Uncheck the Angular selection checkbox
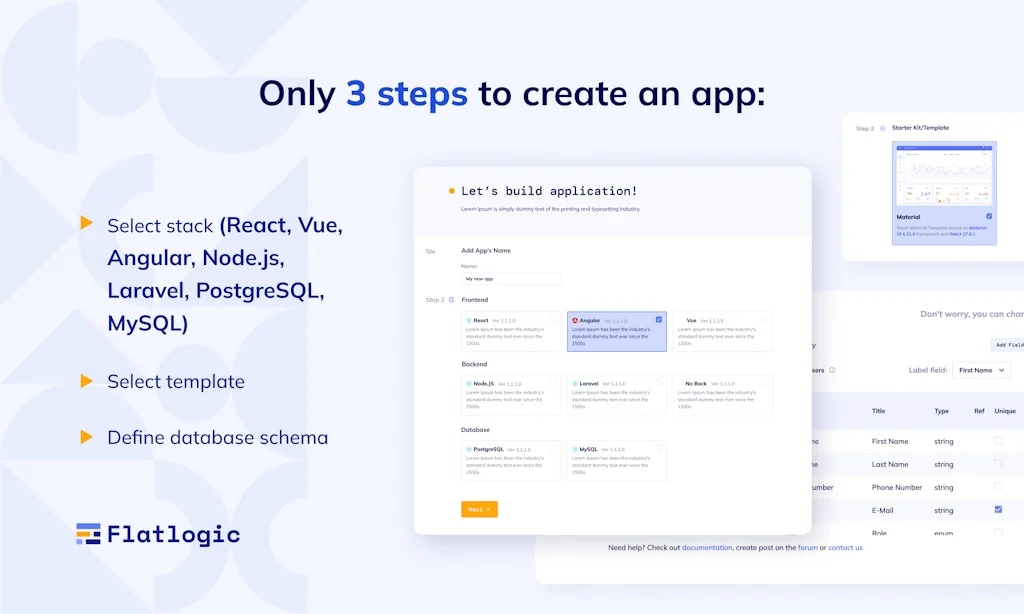The image size is (1024, 614). (659, 320)
